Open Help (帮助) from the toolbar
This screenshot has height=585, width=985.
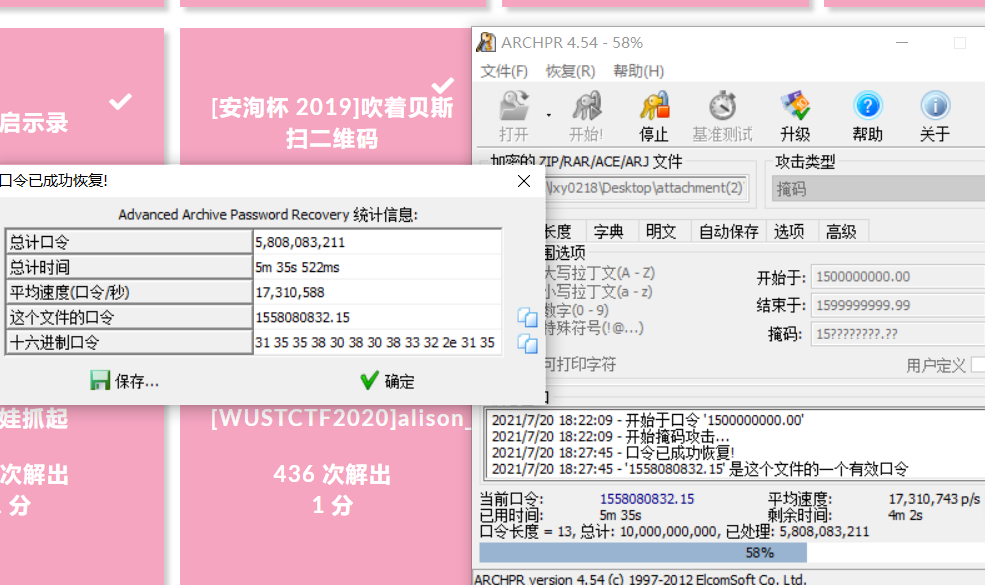(867, 115)
